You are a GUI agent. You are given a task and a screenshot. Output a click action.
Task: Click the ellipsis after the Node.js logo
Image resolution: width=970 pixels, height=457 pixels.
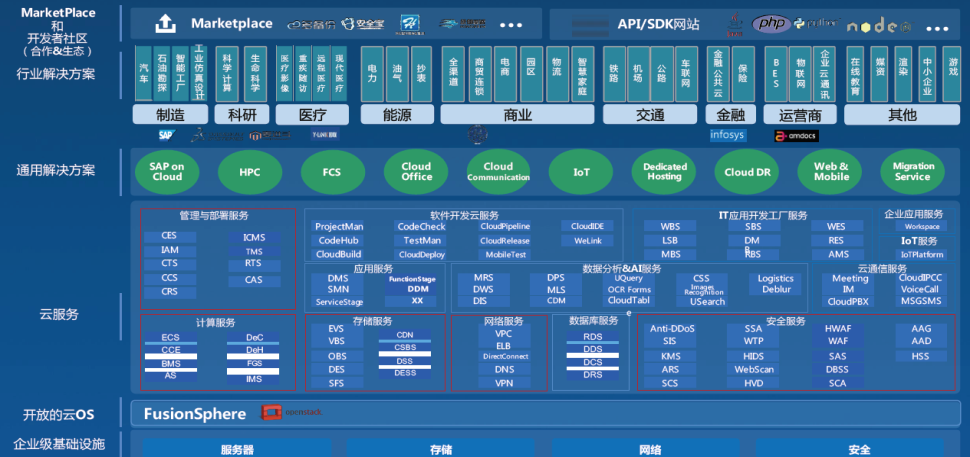[937, 28]
